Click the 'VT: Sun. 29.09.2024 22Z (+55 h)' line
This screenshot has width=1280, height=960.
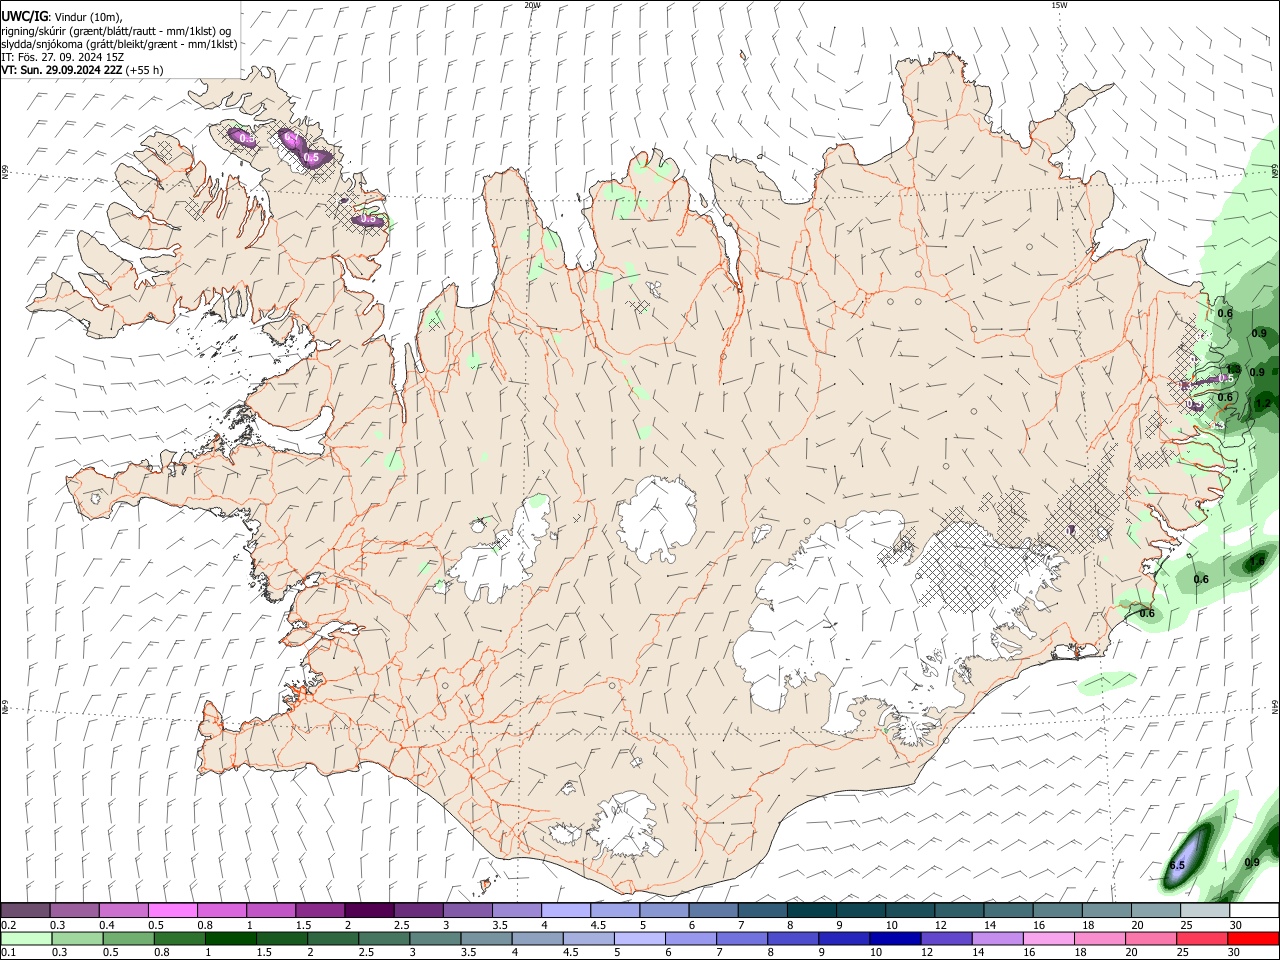click(82, 70)
